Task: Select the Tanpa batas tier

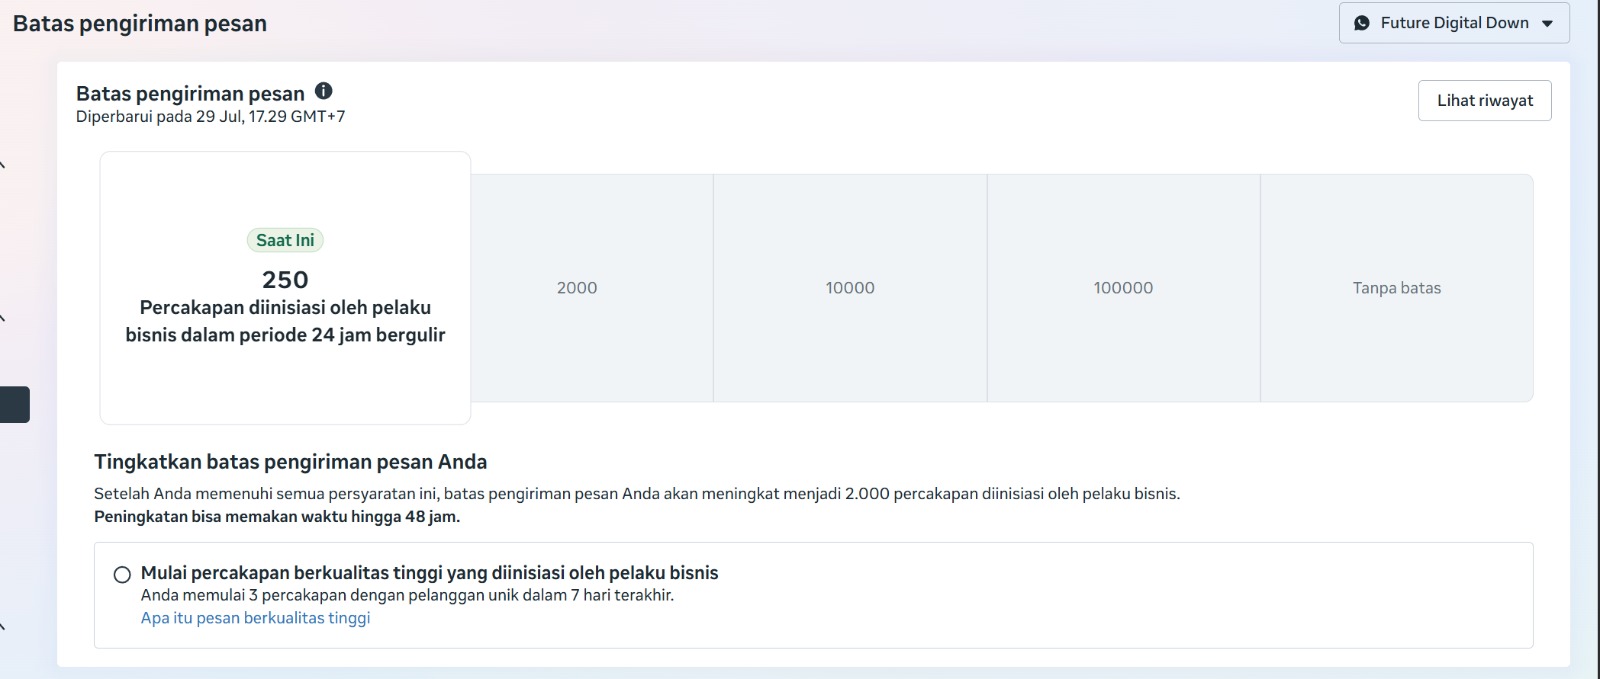Action: click(x=1397, y=288)
